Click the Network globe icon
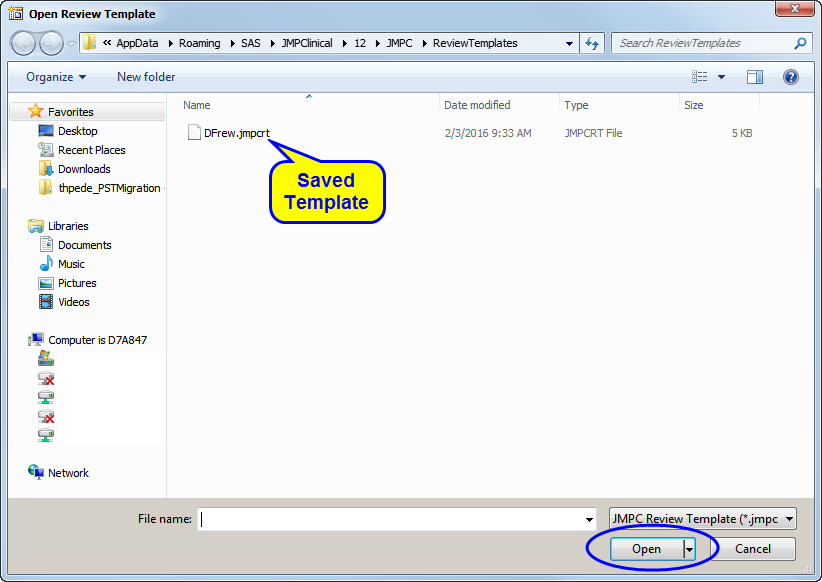This screenshot has width=822, height=582. tap(36, 472)
